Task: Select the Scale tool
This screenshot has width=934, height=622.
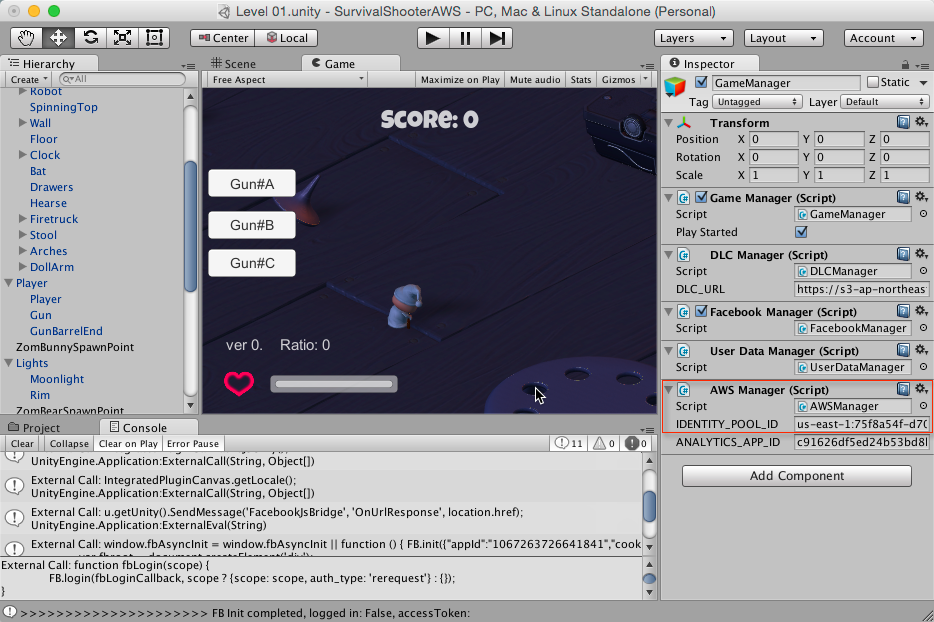Action: point(123,38)
